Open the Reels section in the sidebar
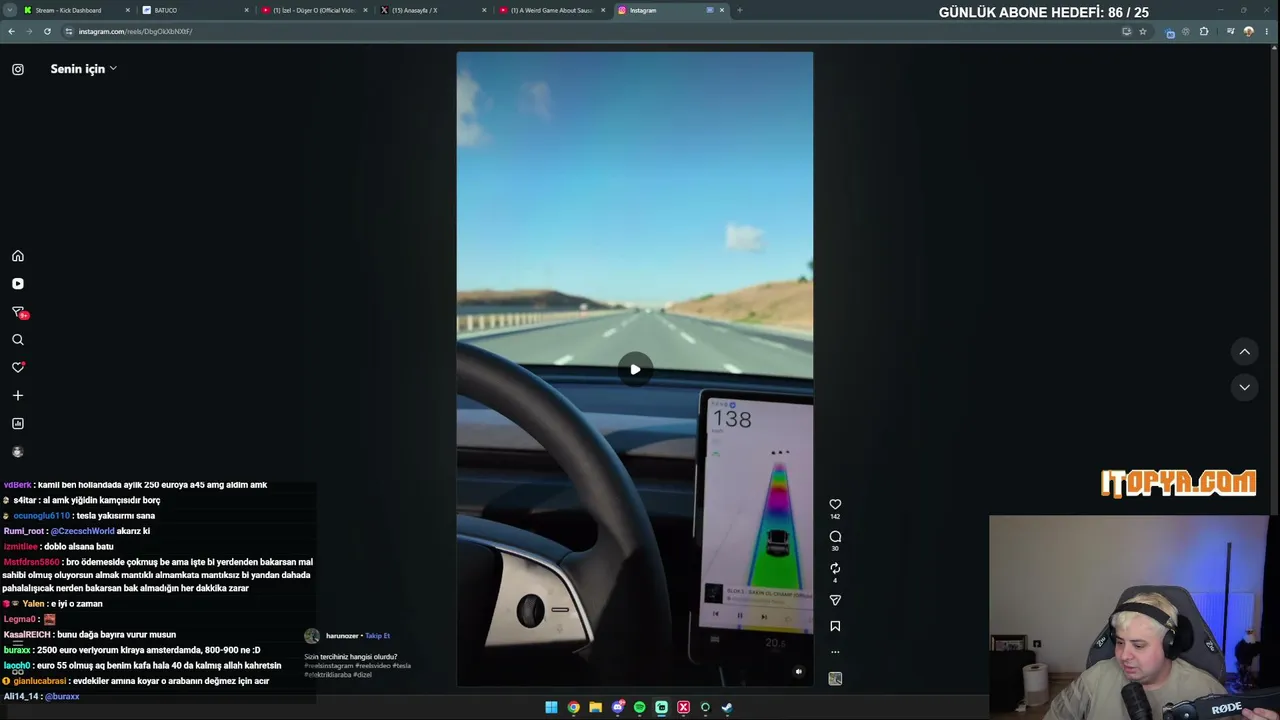This screenshot has width=1280, height=720. click(x=18, y=284)
